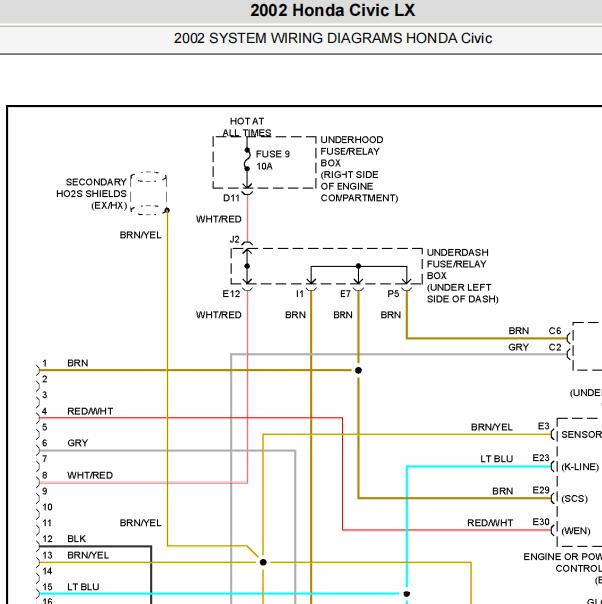602x604 pixels.
Task: Click the "10A" fuse rating text
Action: (x=265, y=166)
